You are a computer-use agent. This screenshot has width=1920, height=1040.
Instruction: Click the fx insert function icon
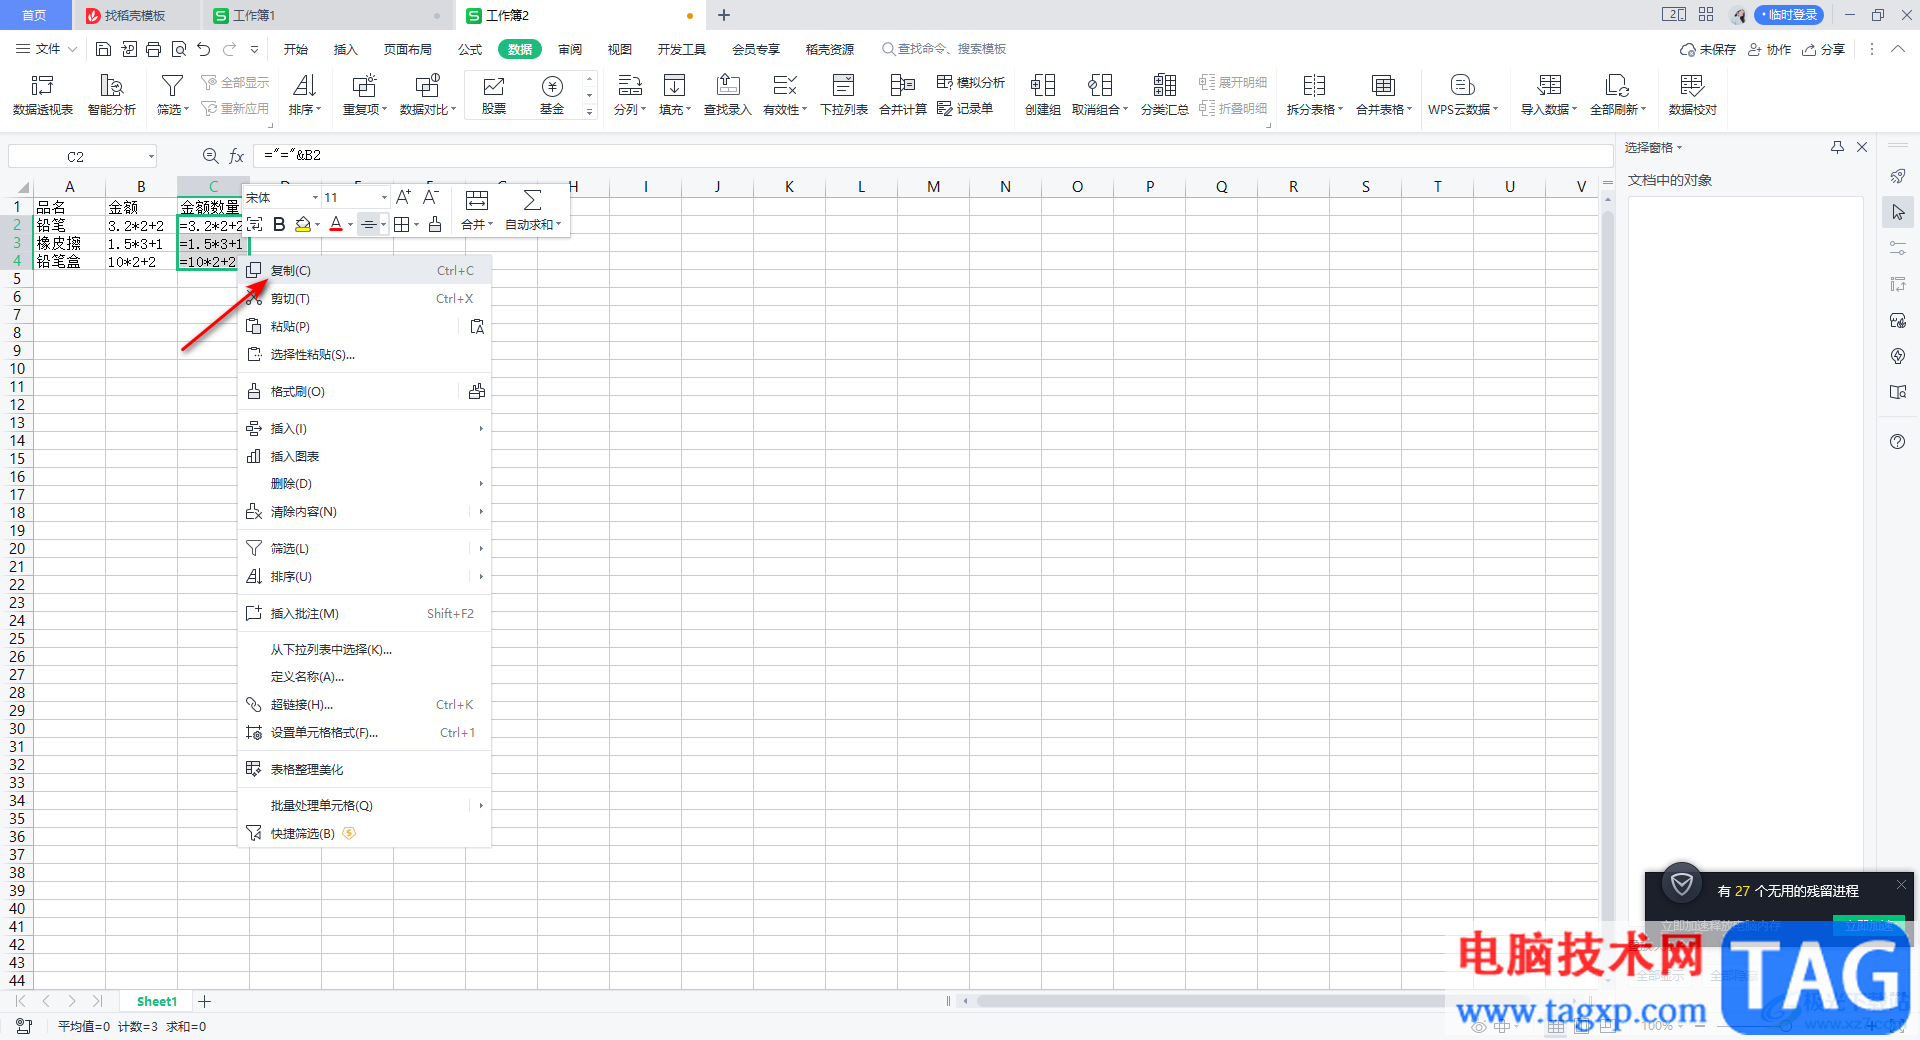[x=237, y=156]
